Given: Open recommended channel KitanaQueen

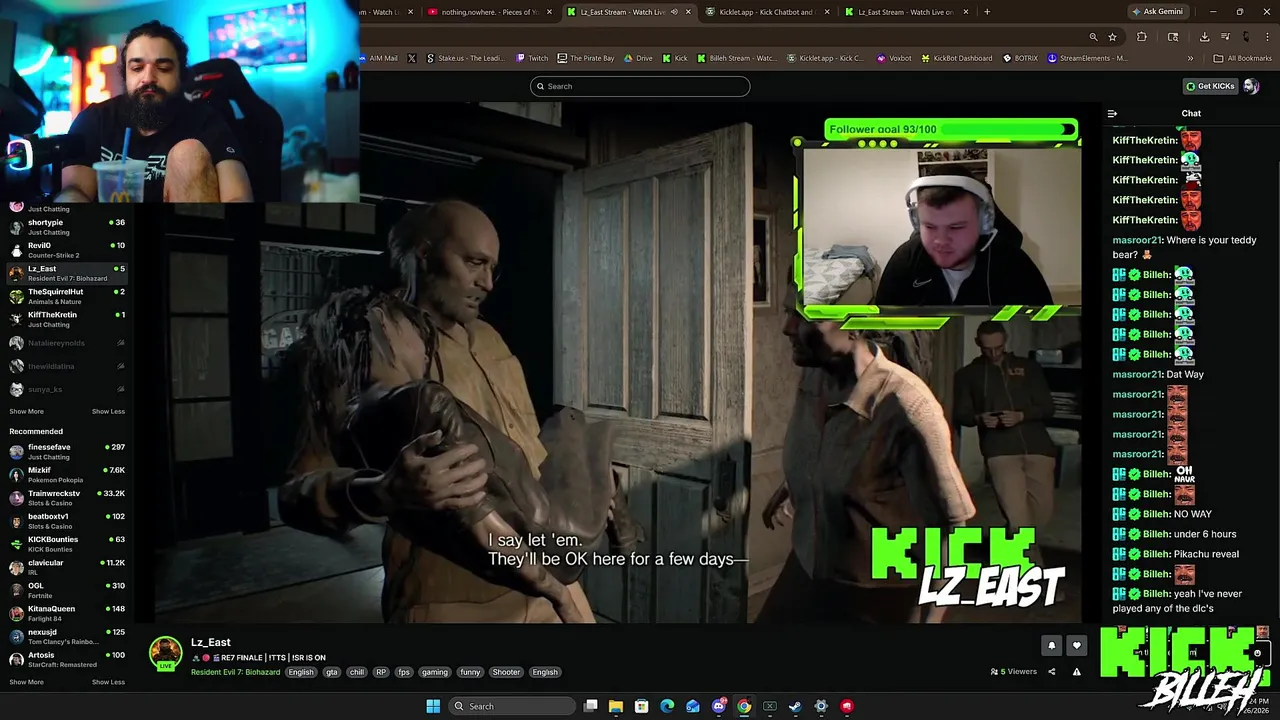Looking at the screenshot, I should (66, 613).
